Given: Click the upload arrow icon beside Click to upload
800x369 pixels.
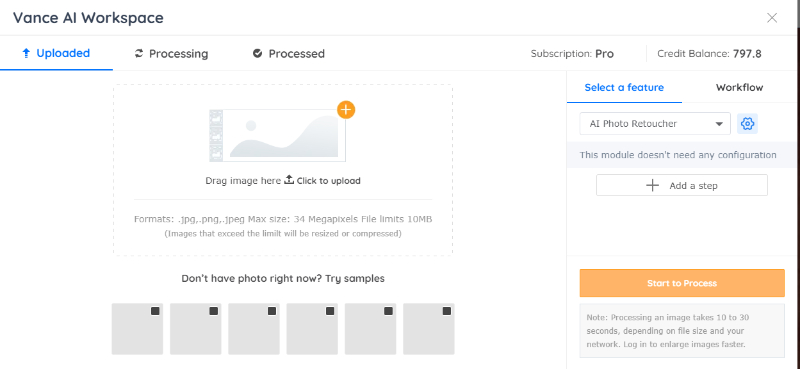Looking at the screenshot, I should pyautogui.click(x=289, y=180).
